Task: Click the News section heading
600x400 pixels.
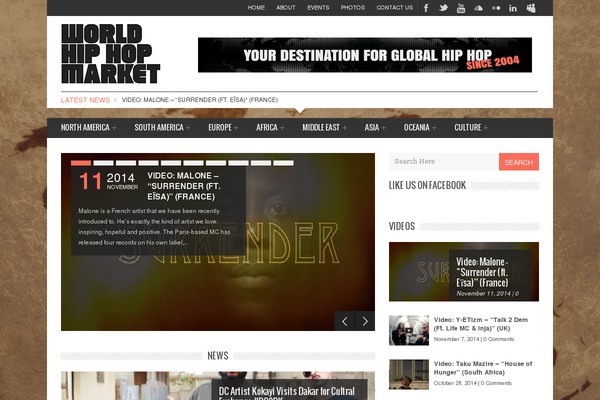Action: [218, 356]
